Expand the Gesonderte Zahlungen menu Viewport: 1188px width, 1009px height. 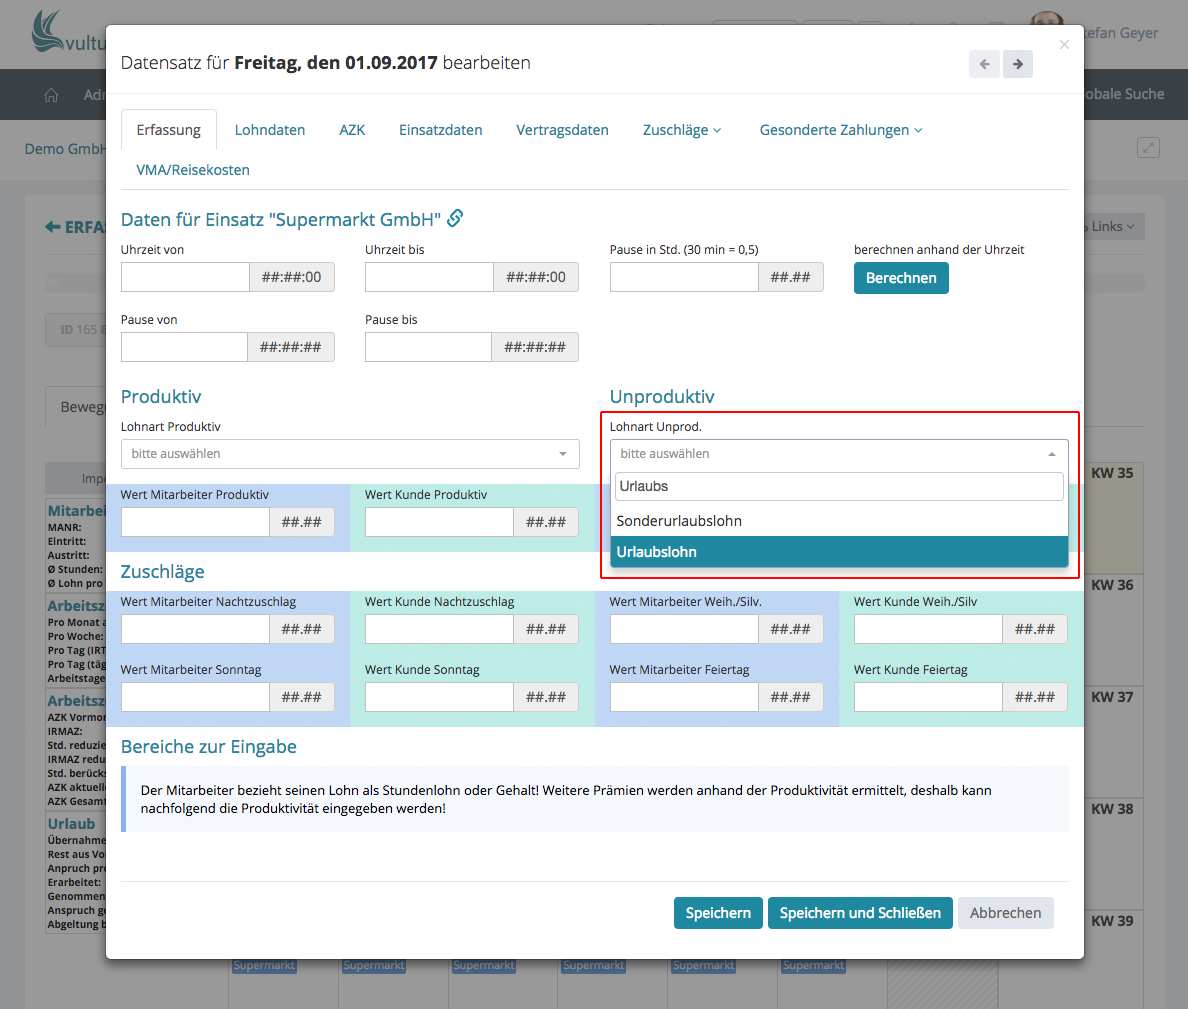840,130
